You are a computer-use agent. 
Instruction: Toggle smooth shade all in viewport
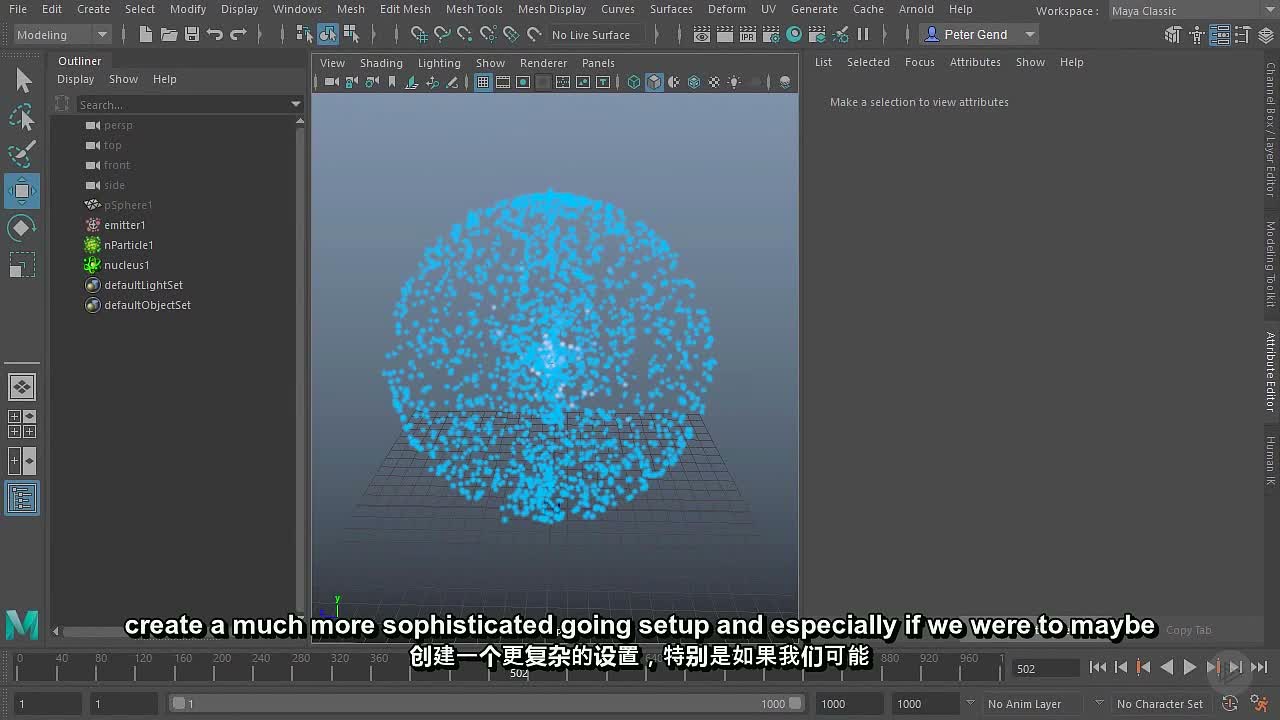654,82
